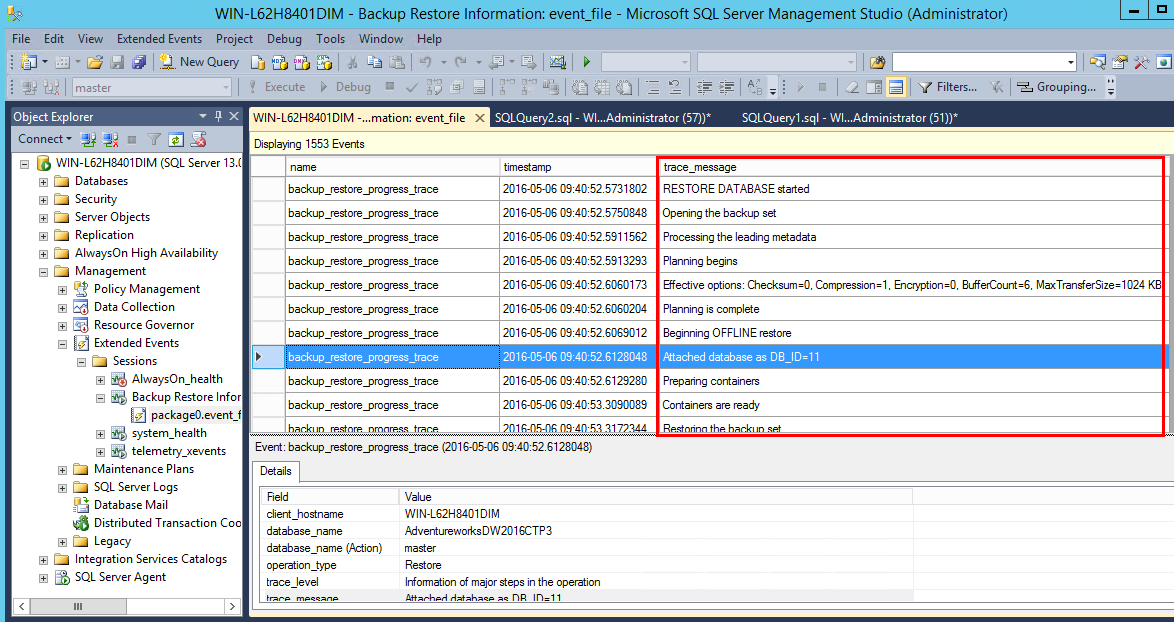Open the master database dropdown
The height and width of the screenshot is (622, 1174).
pyautogui.click(x=226, y=88)
